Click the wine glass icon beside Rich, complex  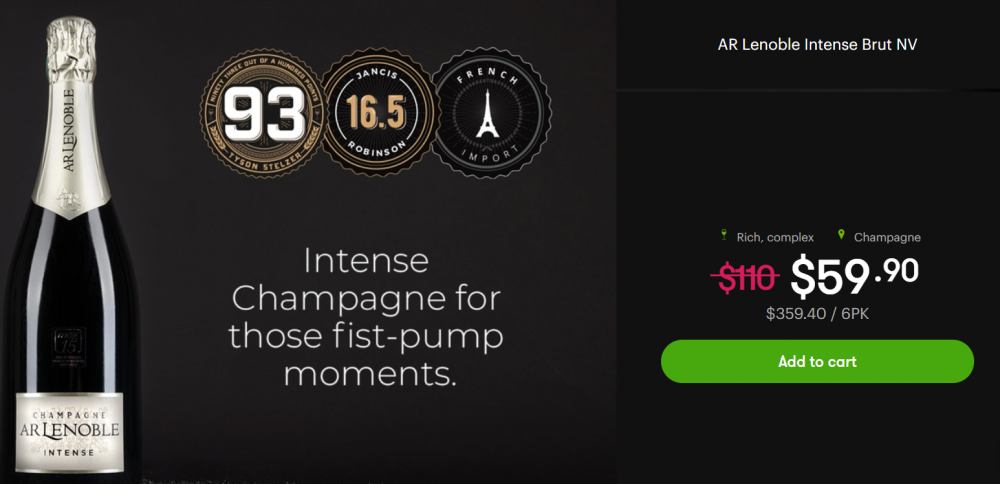point(723,235)
